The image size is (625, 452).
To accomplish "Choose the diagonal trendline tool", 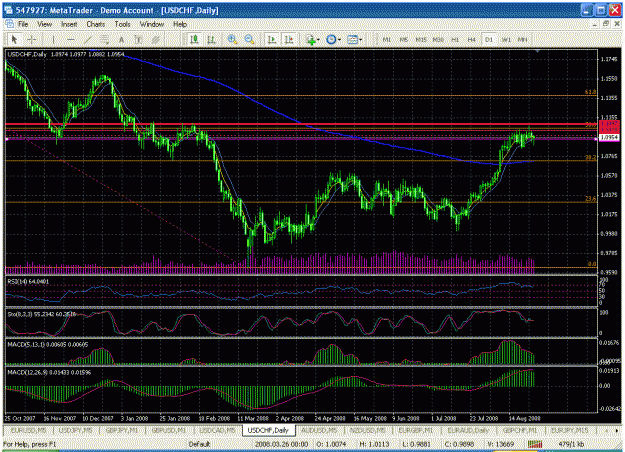I will click(88, 39).
